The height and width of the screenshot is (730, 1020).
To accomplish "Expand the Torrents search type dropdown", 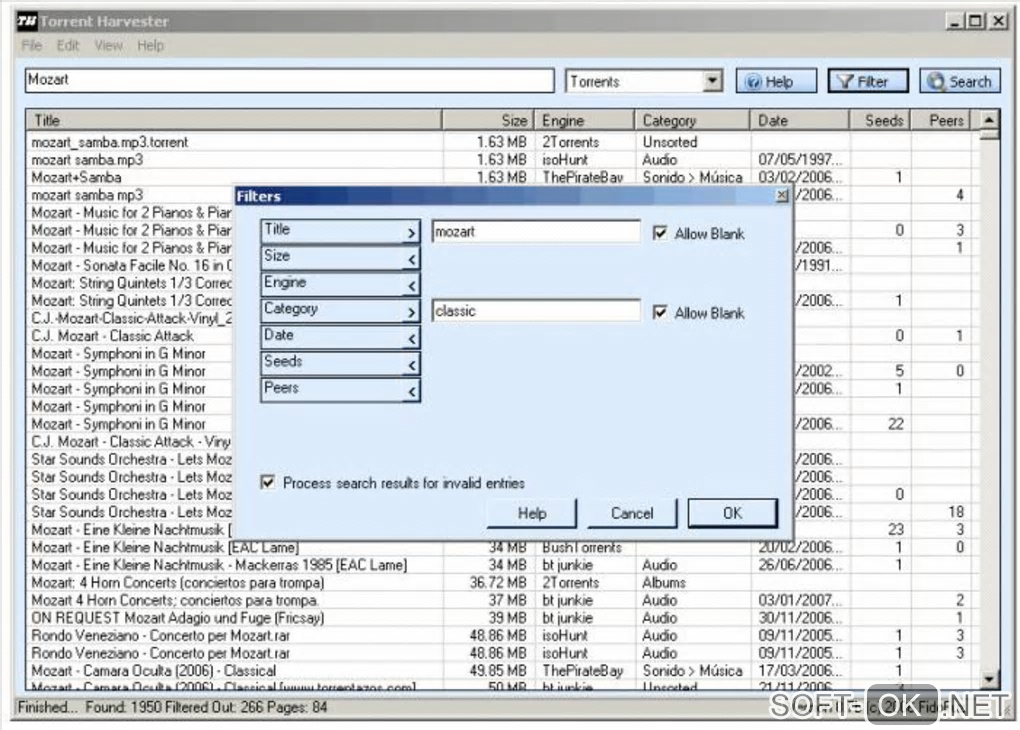I will click(712, 81).
